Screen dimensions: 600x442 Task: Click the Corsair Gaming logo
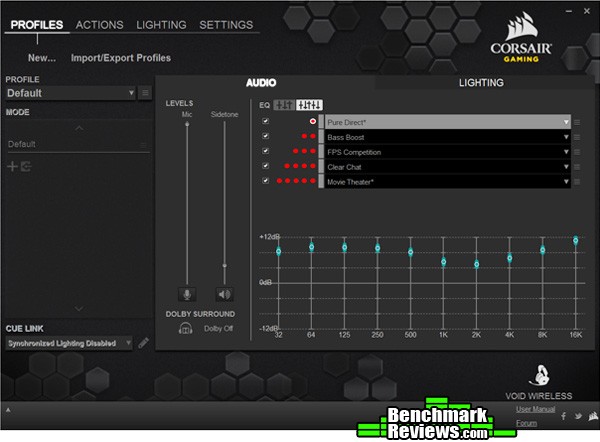point(521,38)
